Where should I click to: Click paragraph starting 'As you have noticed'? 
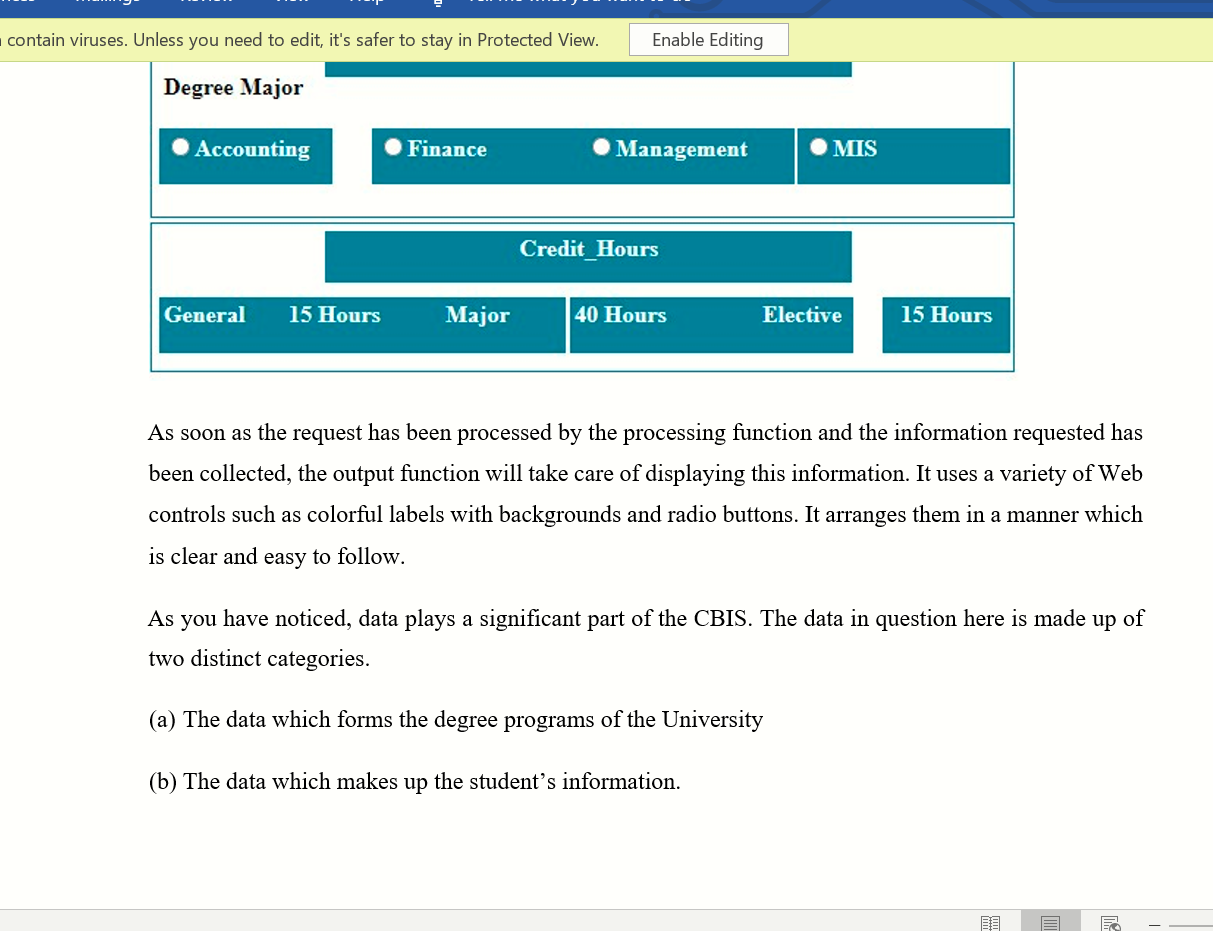646,638
